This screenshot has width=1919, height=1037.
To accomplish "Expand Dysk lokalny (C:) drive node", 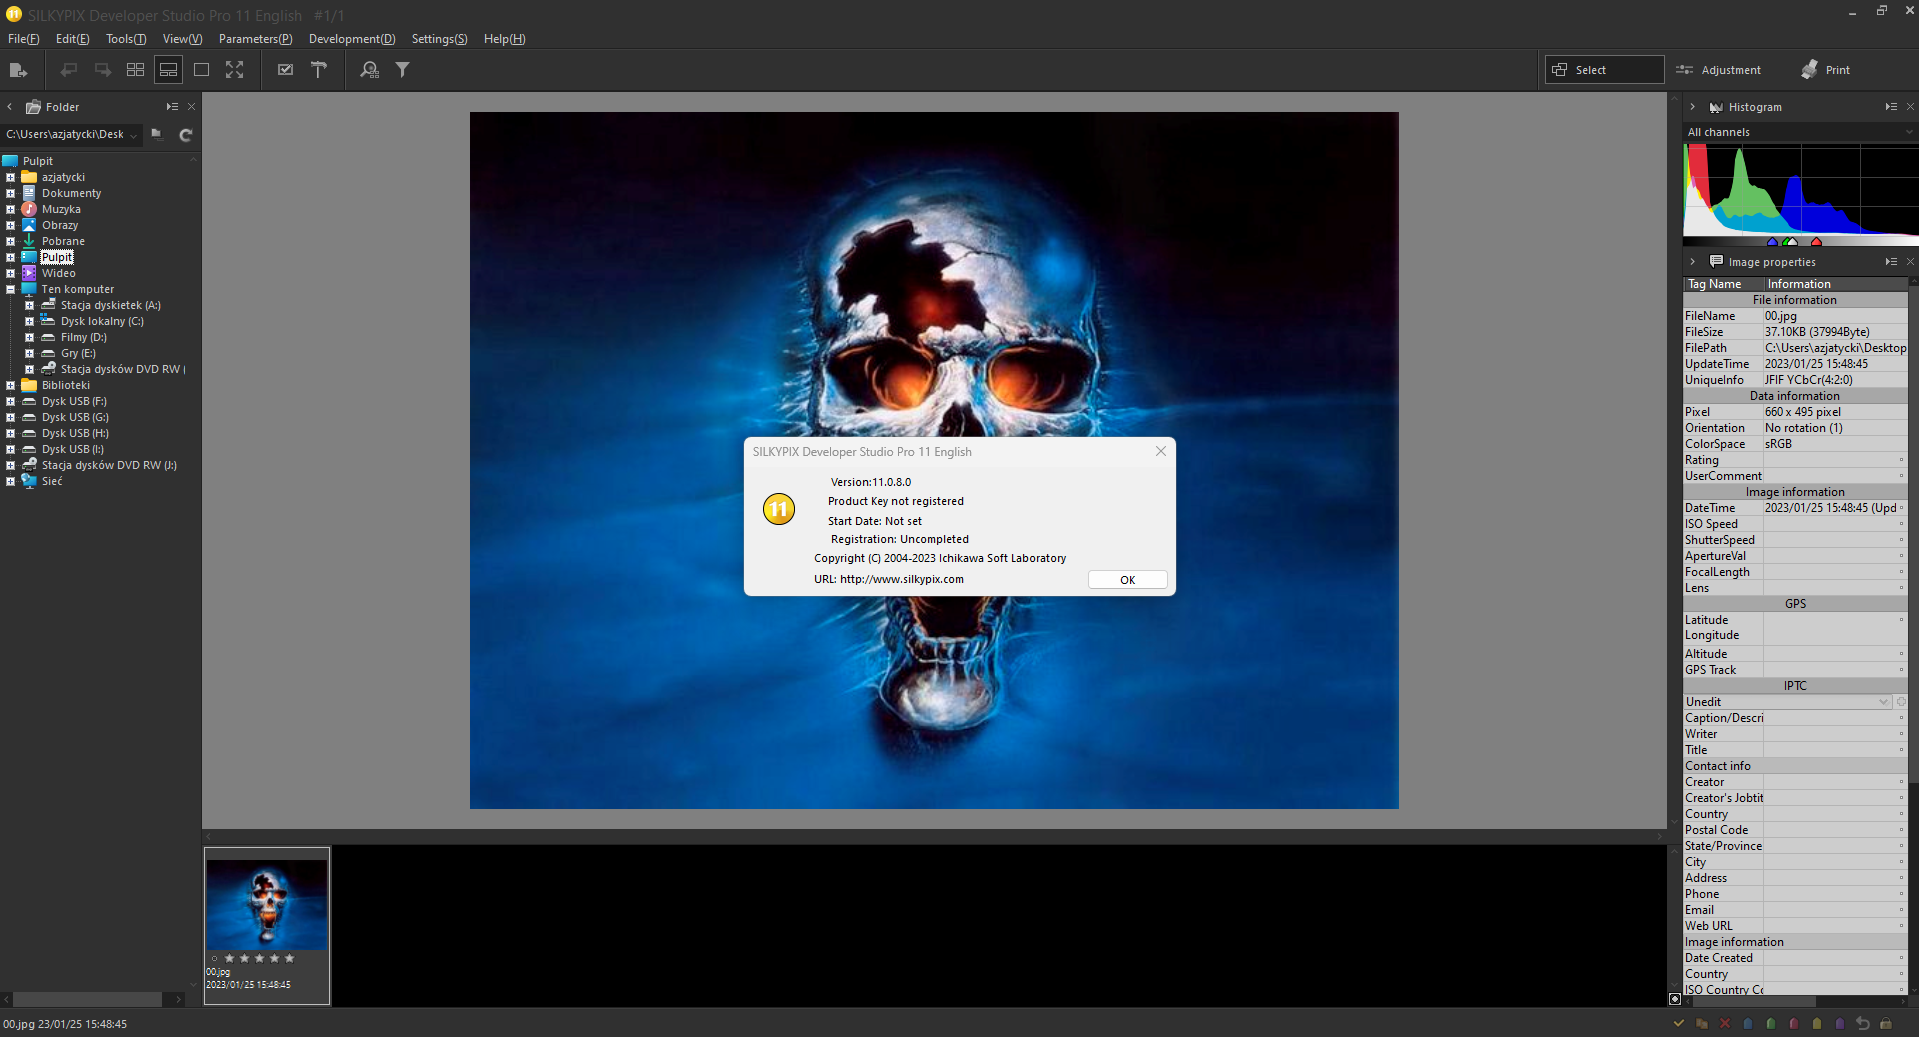I will pyautogui.click(x=29, y=321).
